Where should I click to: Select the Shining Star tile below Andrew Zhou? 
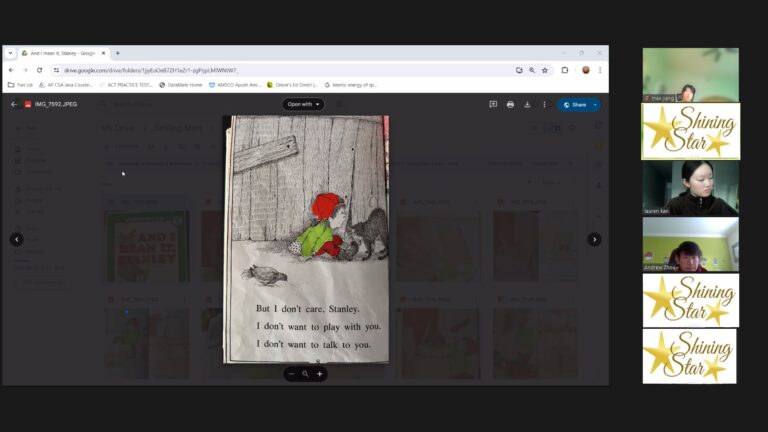(x=691, y=300)
